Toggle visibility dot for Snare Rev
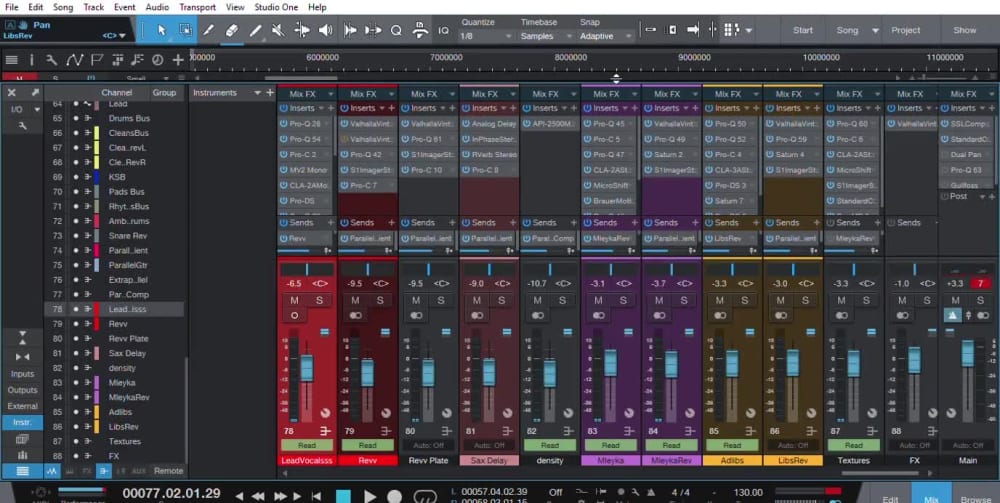The image size is (1000, 503). coord(76,236)
